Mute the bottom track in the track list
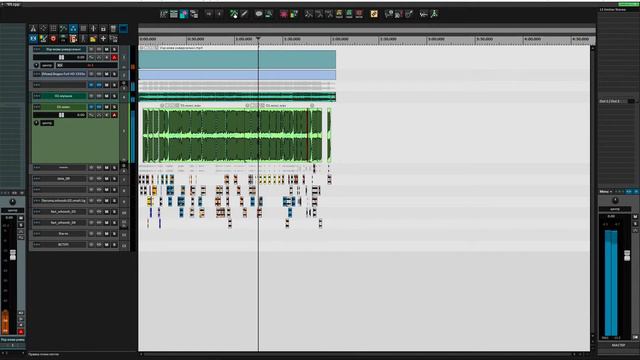Image resolution: width=640 pixels, height=360 pixels. coord(107,245)
